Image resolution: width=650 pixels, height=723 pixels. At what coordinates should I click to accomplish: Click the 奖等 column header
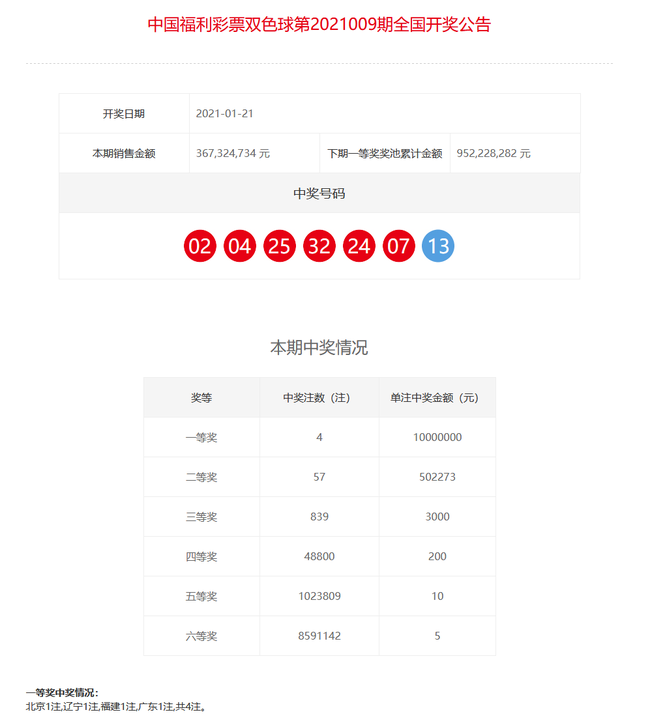201,397
